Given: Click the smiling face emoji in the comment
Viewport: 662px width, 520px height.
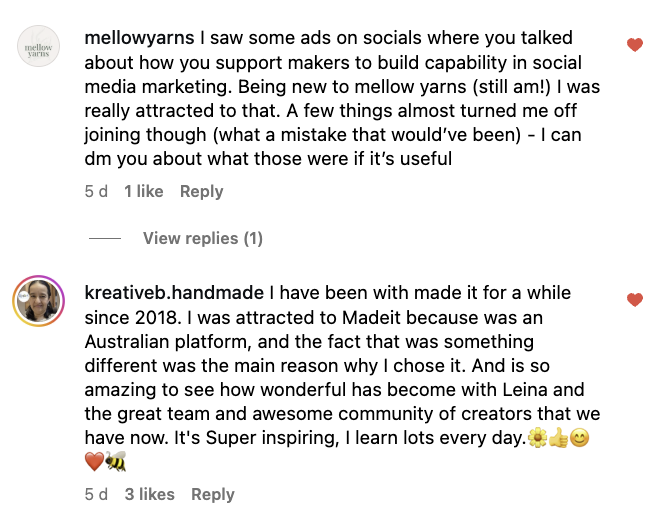Looking at the screenshot, I should click(578, 437).
